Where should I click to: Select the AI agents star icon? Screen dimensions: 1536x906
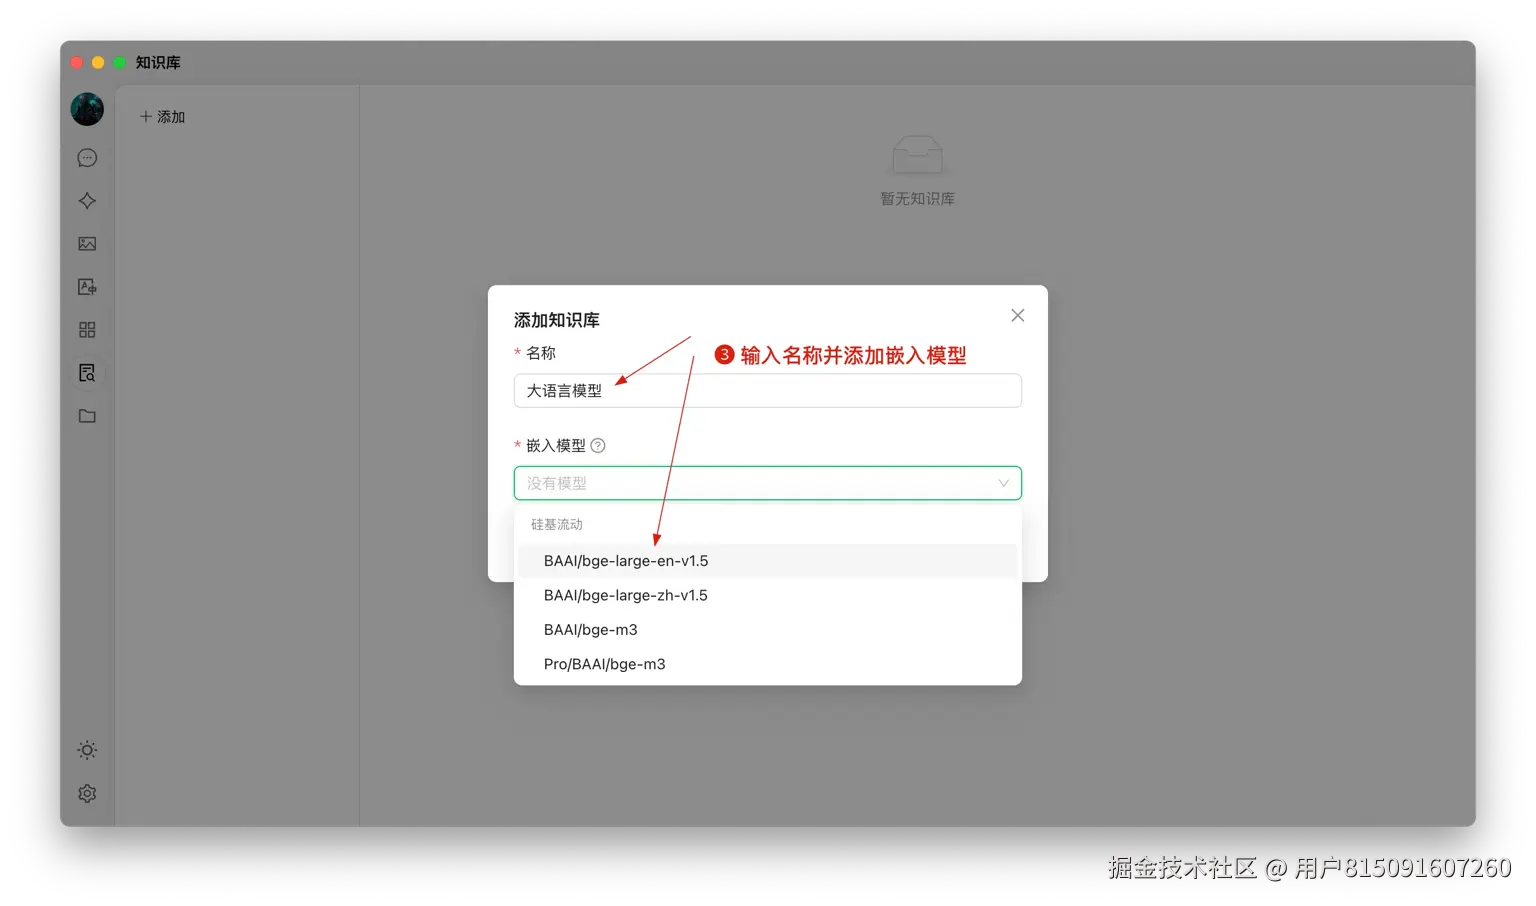[x=86, y=200]
